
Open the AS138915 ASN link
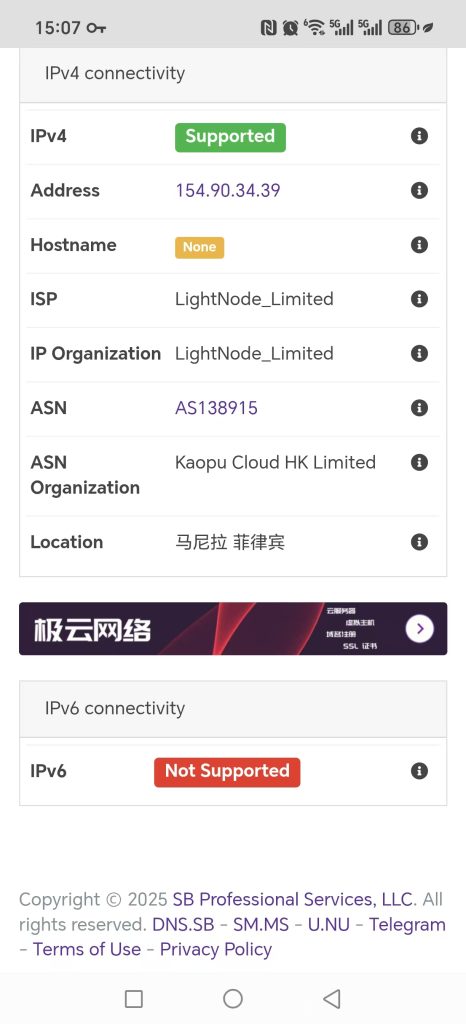216,408
